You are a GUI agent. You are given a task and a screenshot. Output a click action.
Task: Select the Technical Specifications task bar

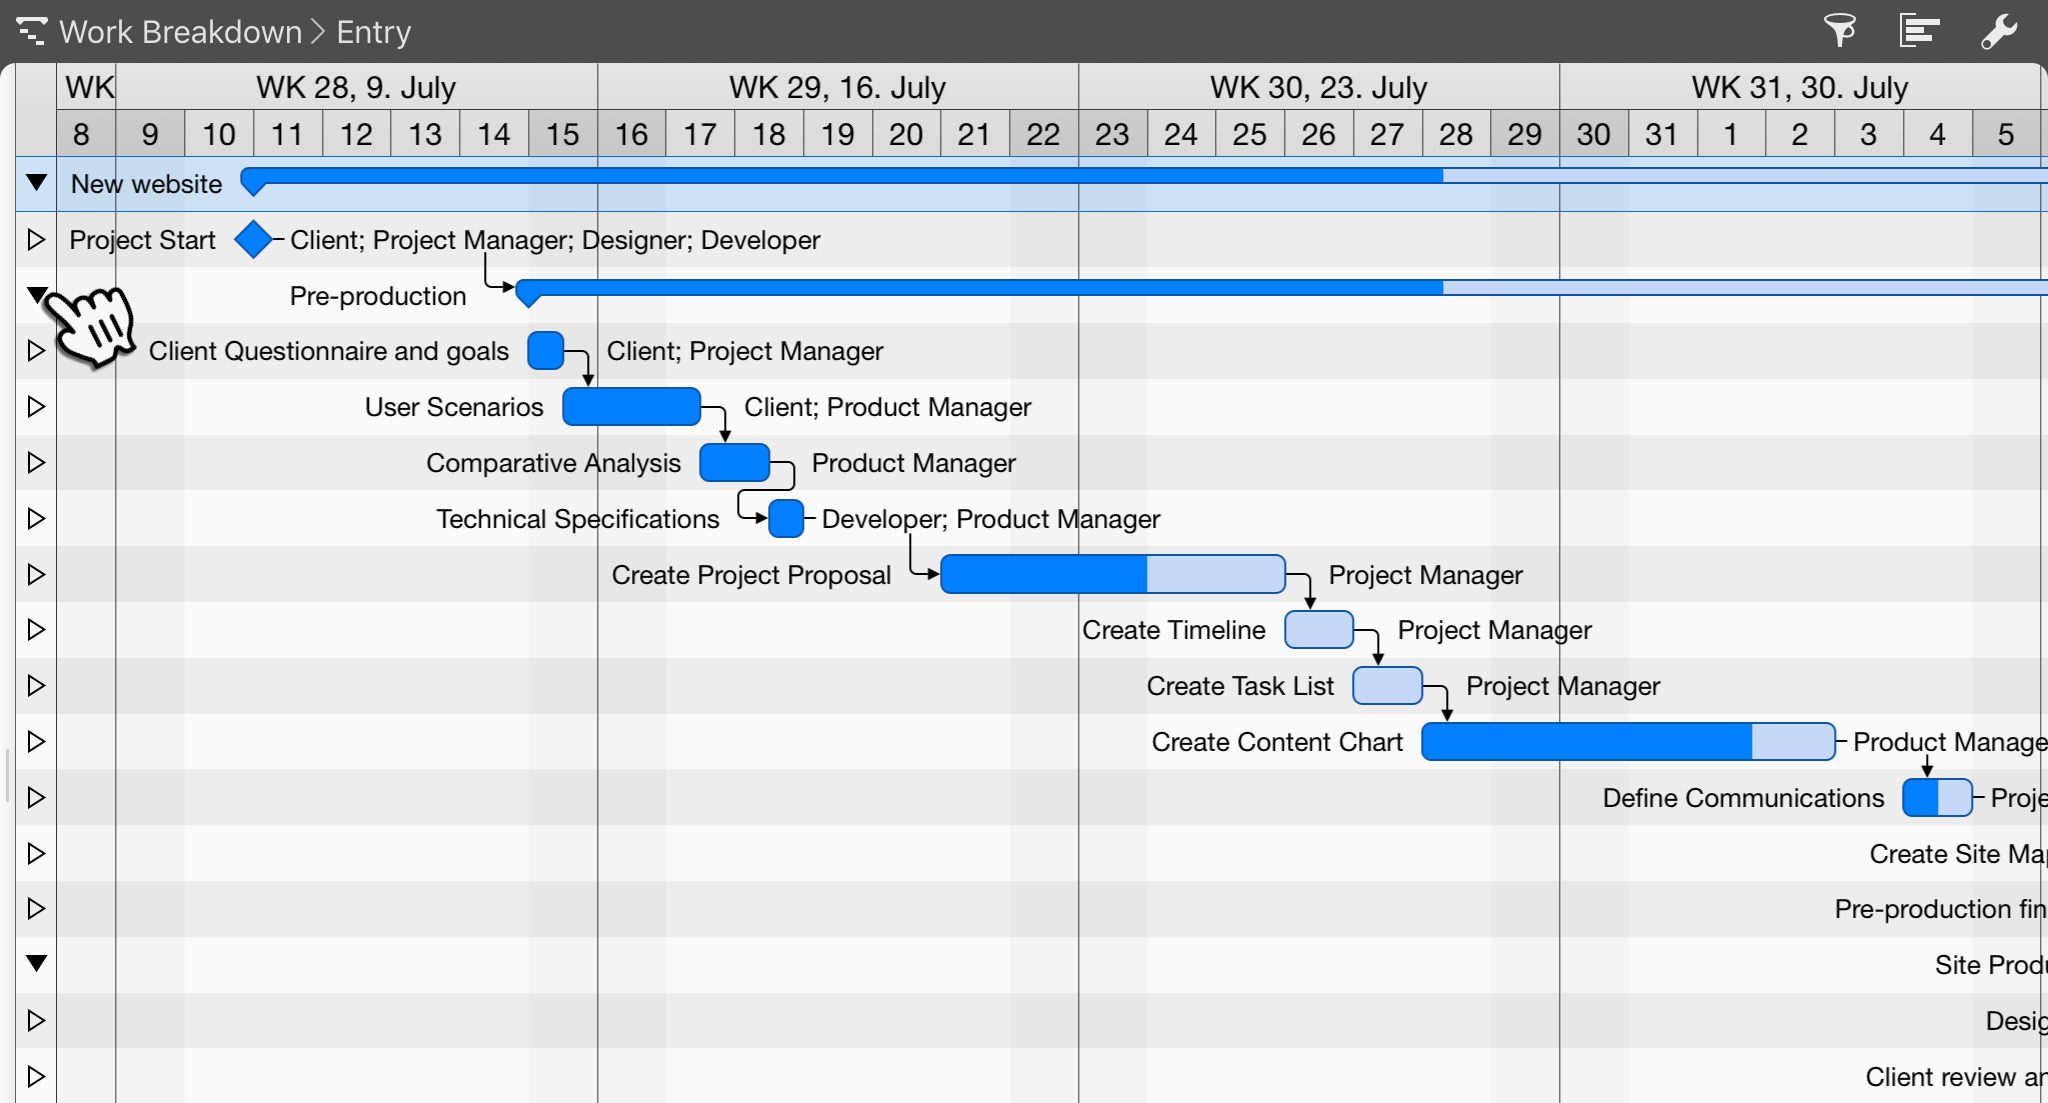click(786, 519)
